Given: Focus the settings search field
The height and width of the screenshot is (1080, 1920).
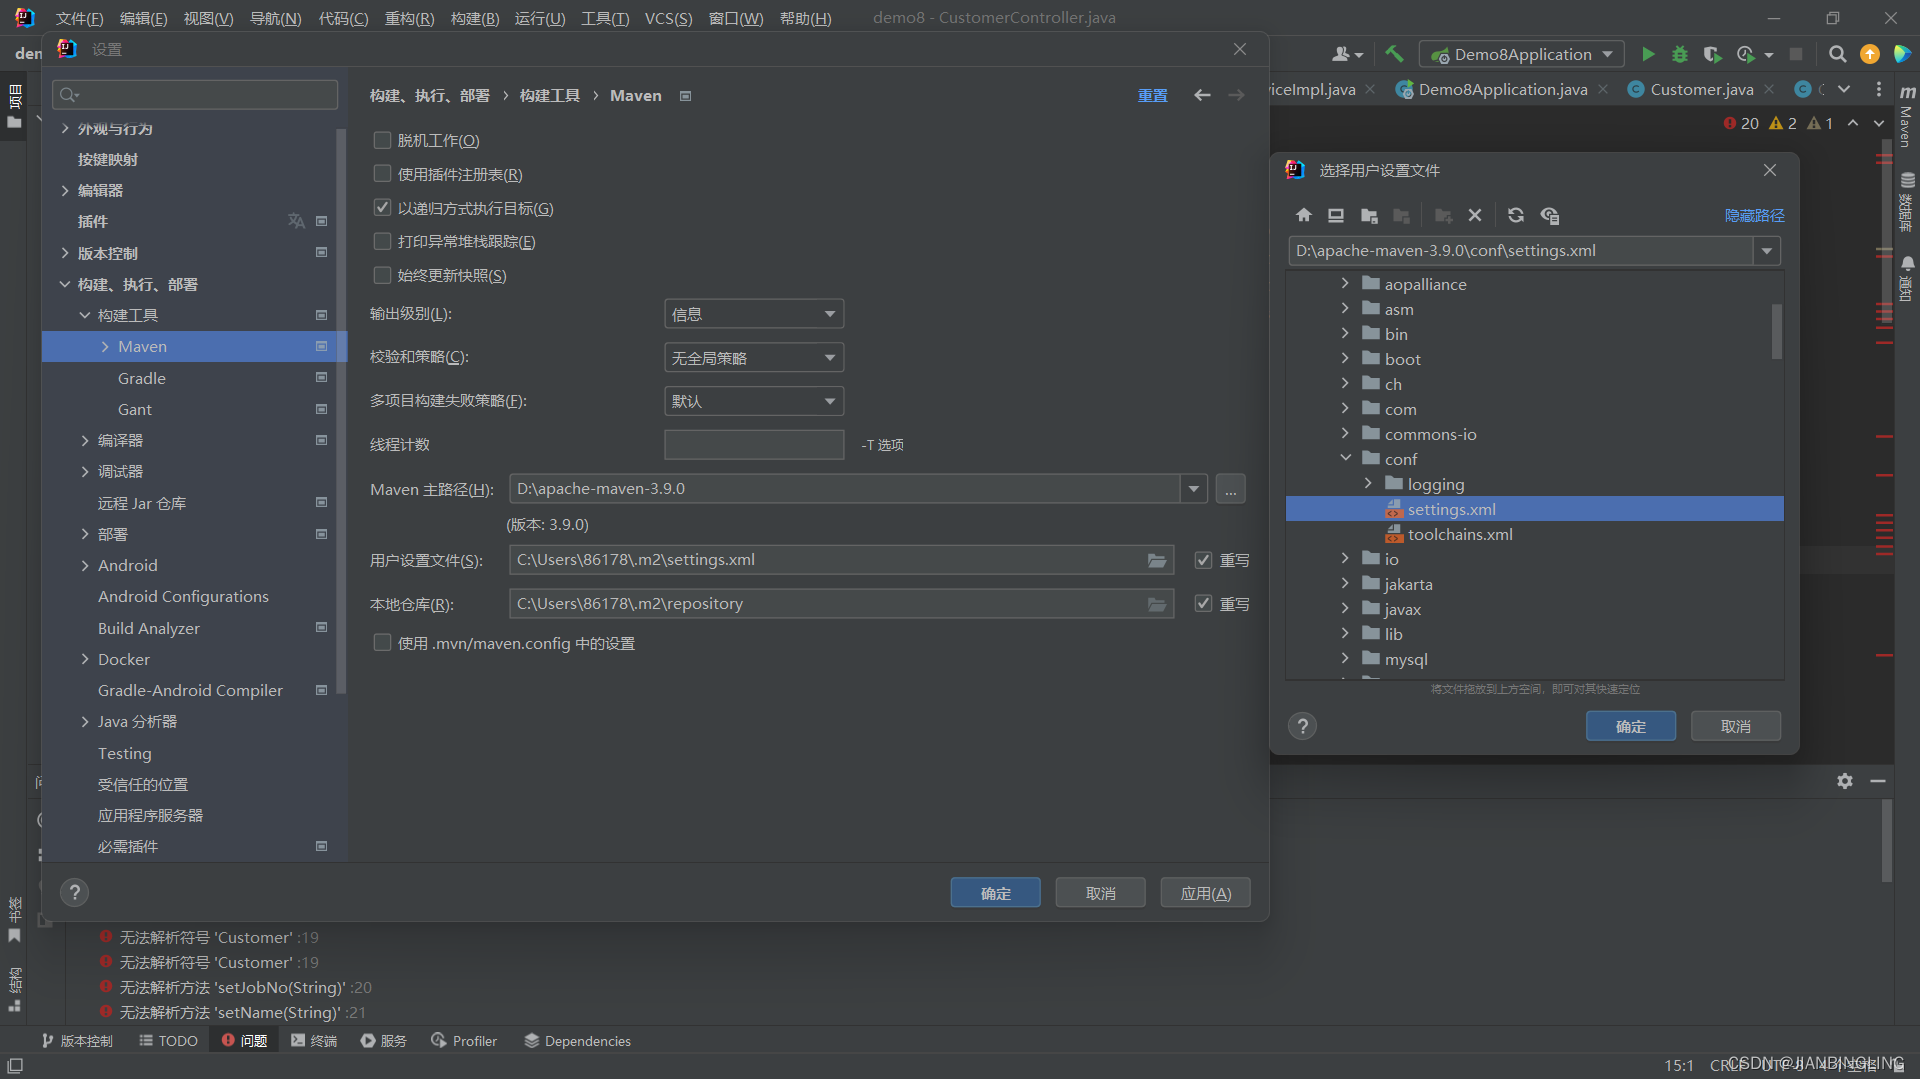Looking at the screenshot, I should click(x=195, y=94).
